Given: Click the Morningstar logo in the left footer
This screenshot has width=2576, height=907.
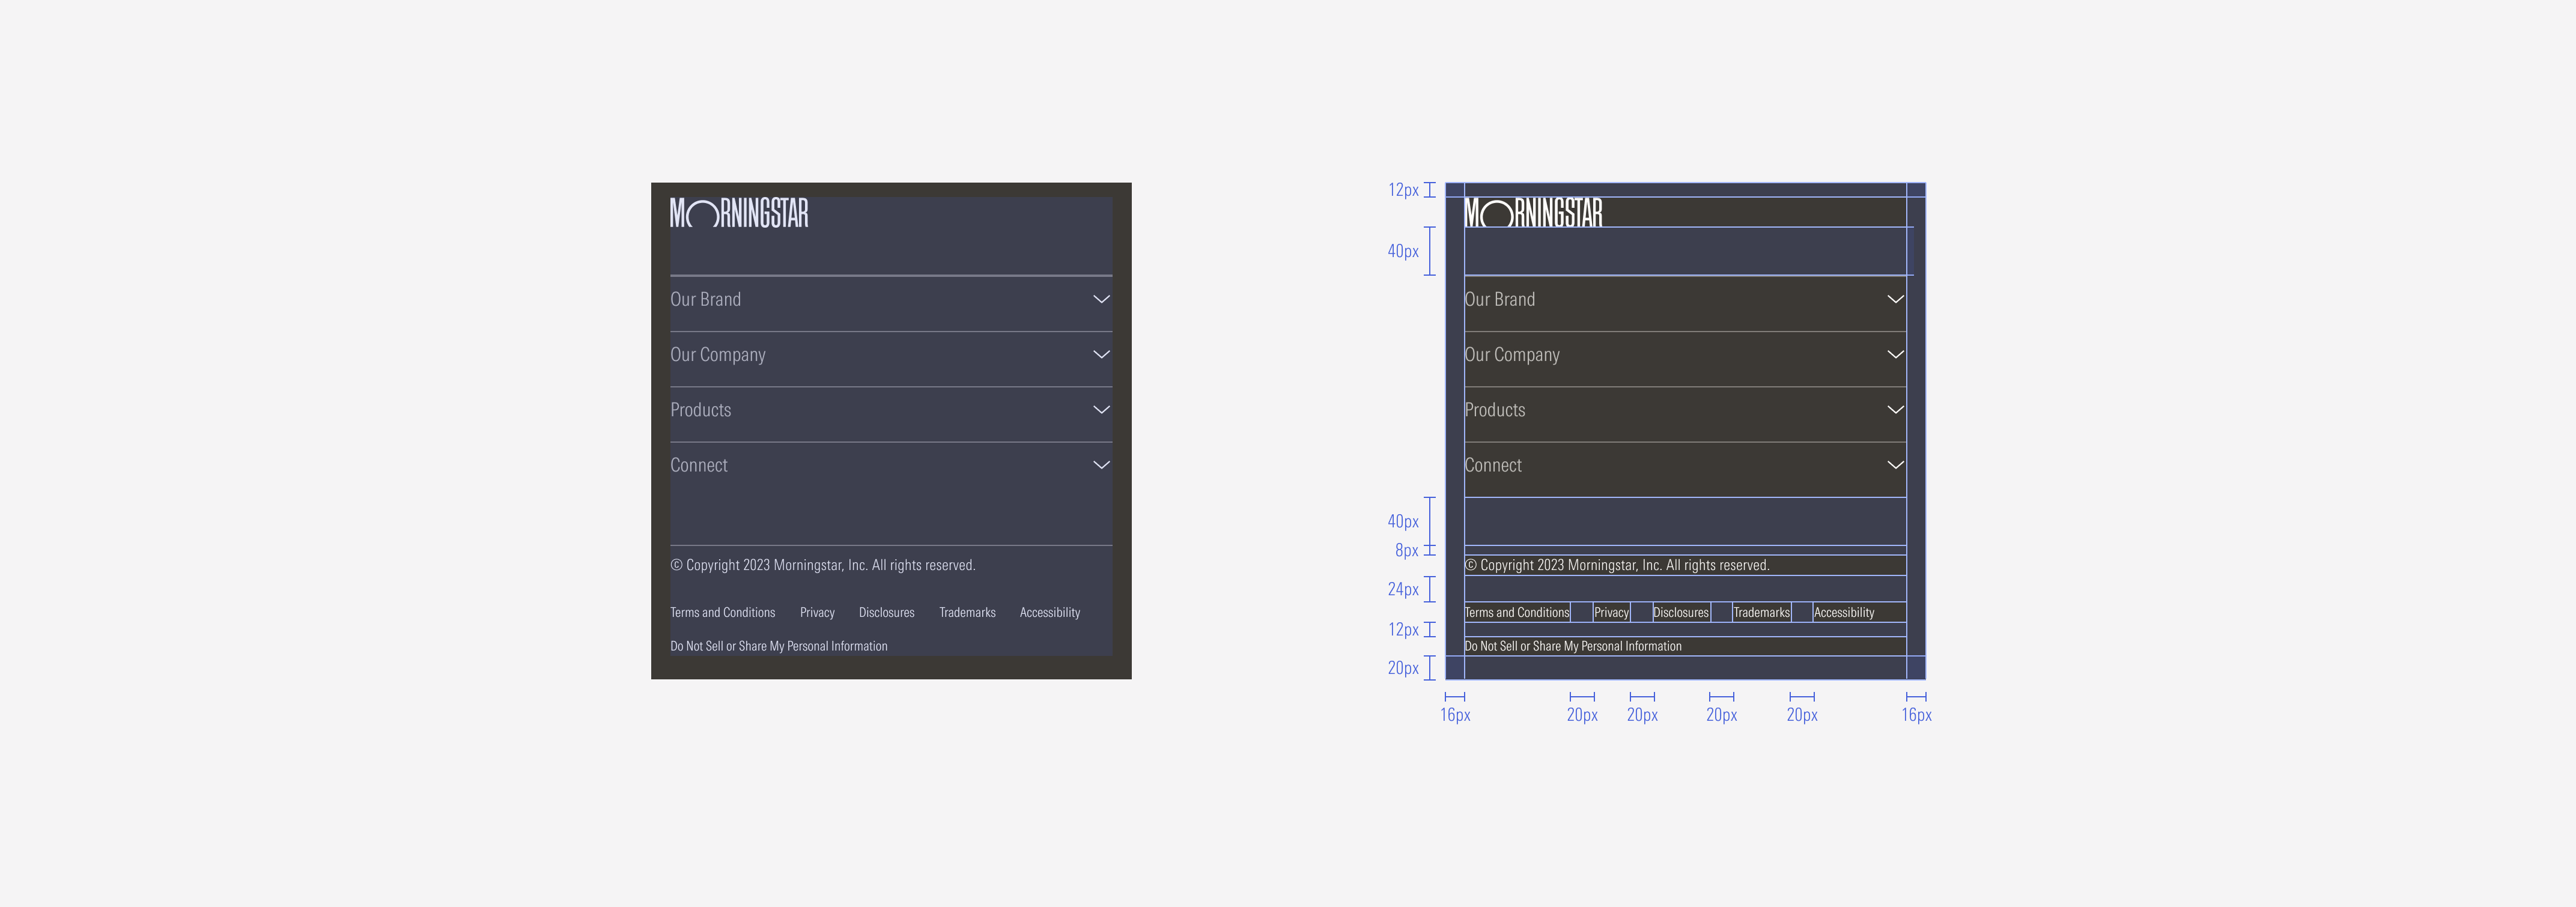Looking at the screenshot, I should click(x=739, y=213).
